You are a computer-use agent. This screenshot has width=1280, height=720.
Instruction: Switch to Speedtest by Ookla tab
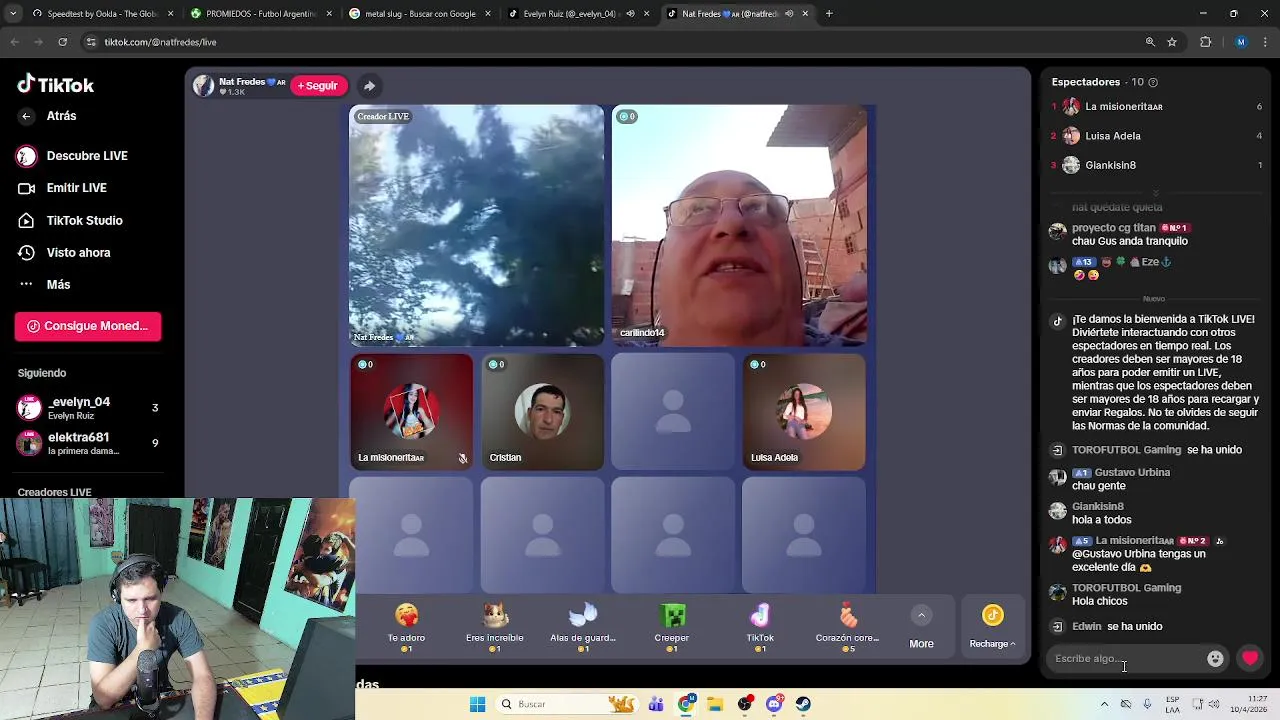pos(103,14)
